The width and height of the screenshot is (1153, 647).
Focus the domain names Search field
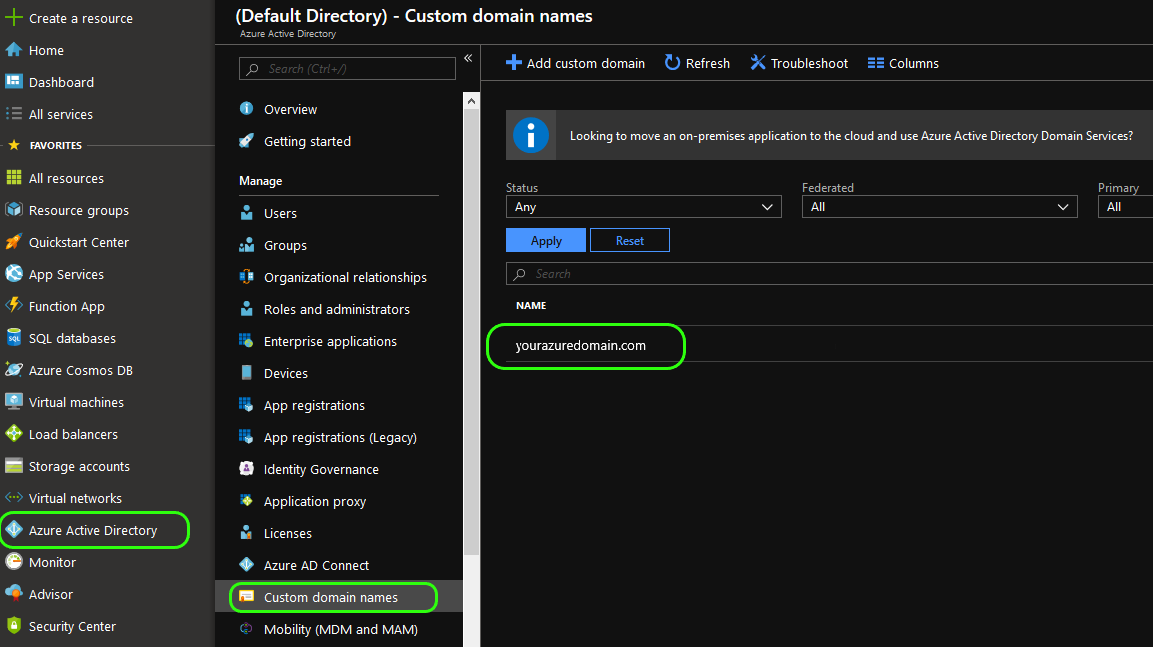click(829, 274)
